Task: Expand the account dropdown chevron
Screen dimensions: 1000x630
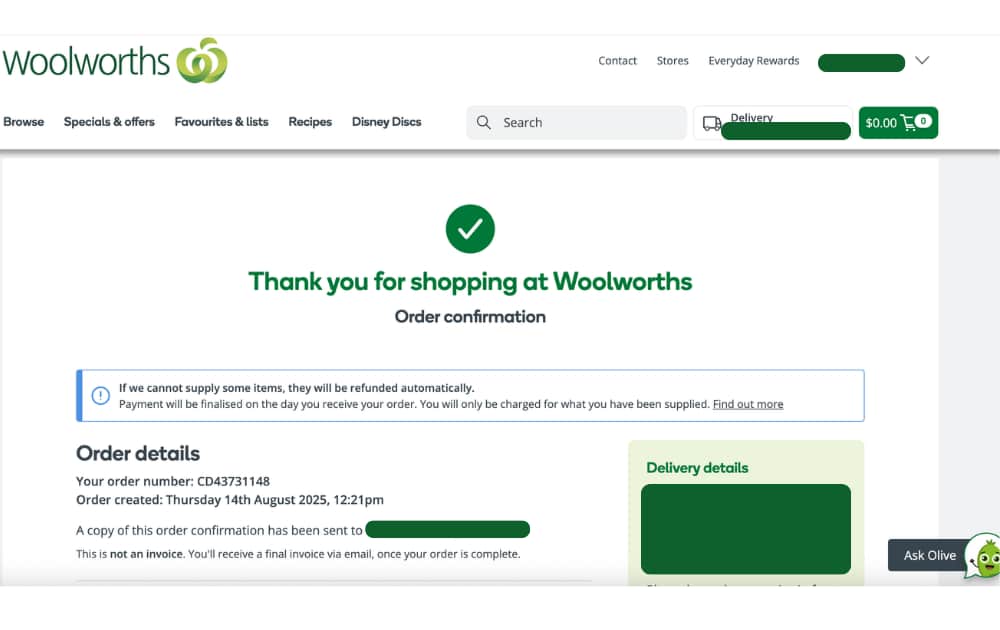Action: coord(921,61)
